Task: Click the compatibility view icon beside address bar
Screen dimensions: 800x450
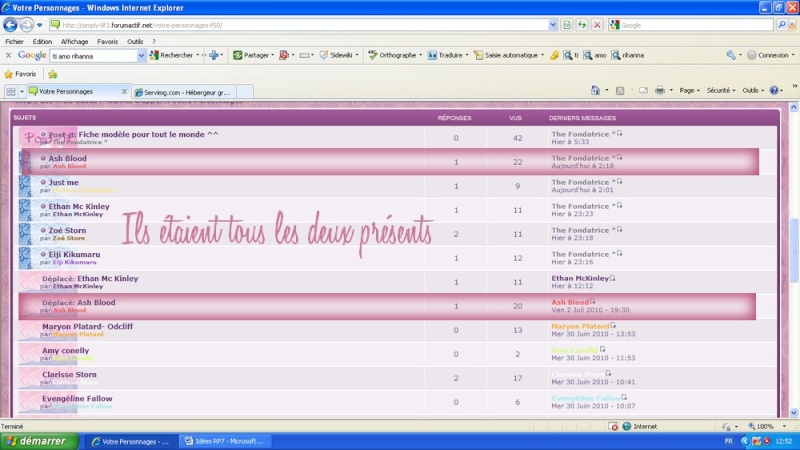Action: pyautogui.click(x=567, y=25)
